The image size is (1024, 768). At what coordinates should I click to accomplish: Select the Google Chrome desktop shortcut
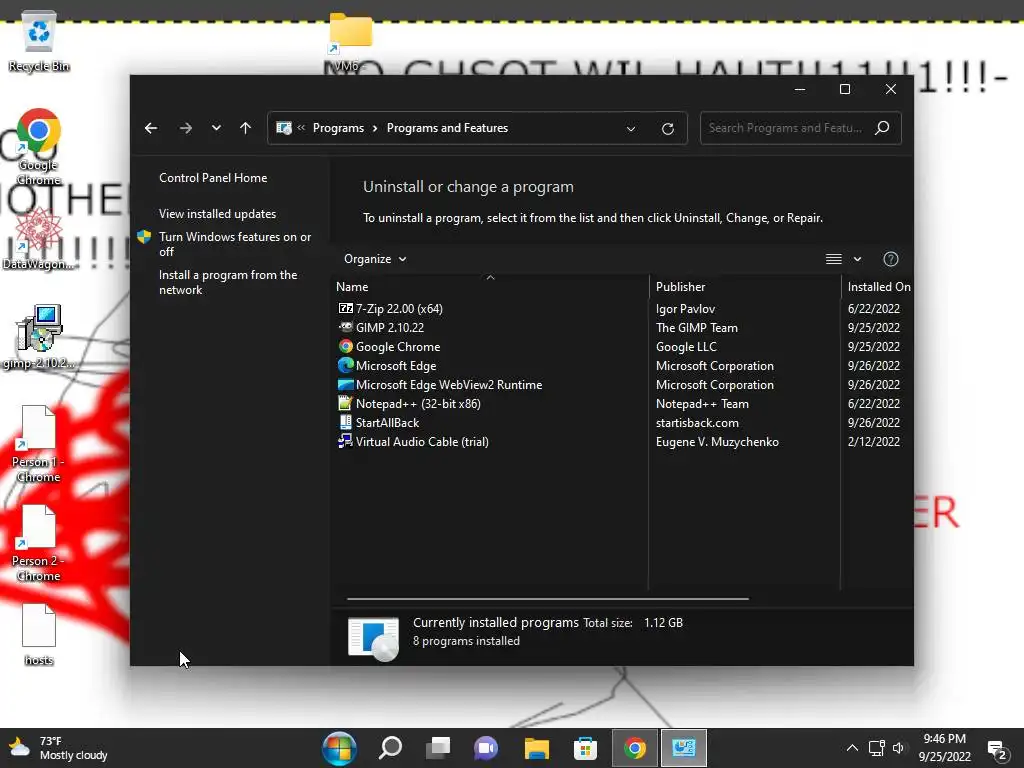pyautogui.click(x=39, y=147)
